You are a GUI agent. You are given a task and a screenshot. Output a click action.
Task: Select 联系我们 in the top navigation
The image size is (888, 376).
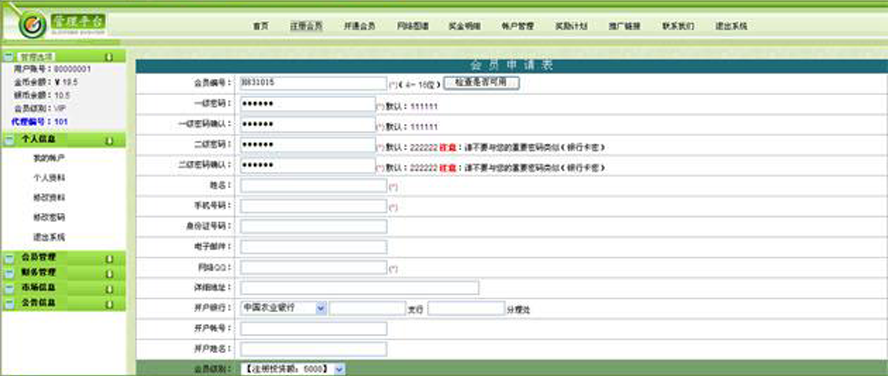point(678,26)
